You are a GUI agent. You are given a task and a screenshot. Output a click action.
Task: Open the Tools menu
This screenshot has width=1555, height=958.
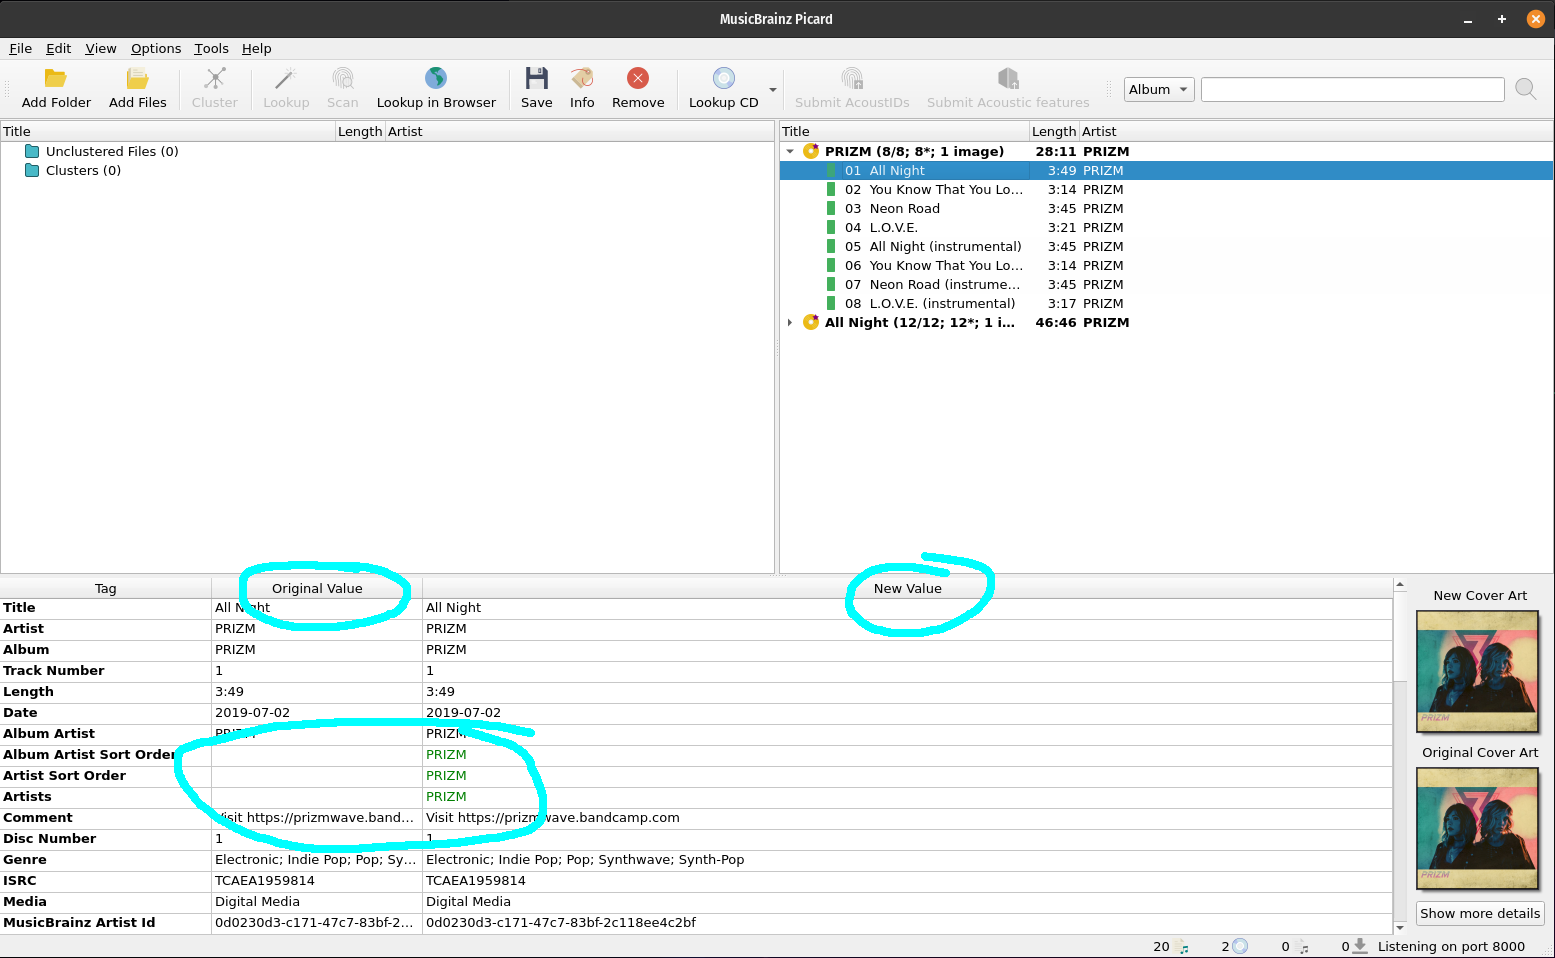point(211,48)
